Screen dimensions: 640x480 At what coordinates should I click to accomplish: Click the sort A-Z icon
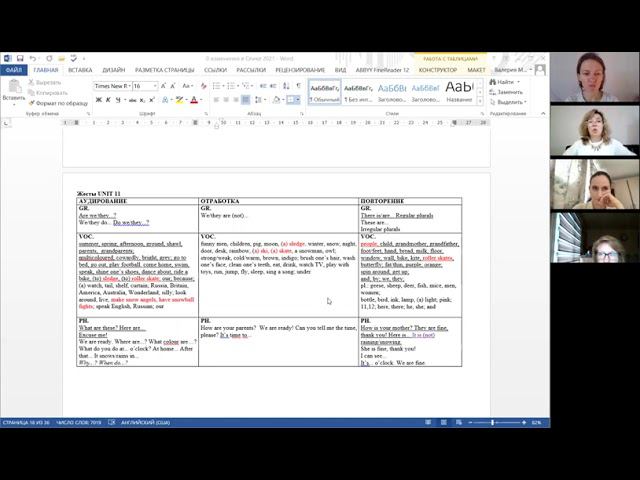click(x=287, y=86)
